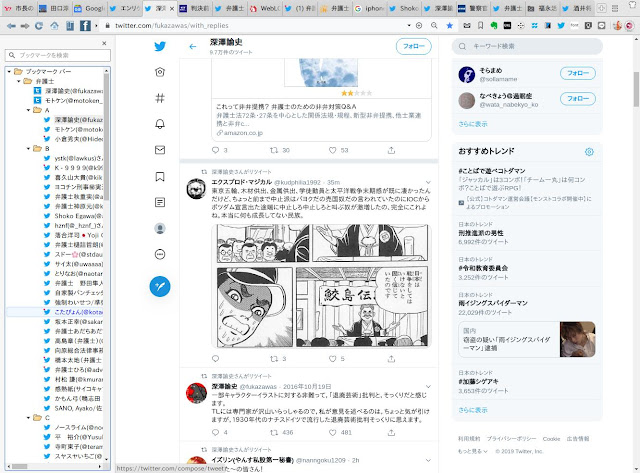Viewport: 640px width, 473px height.
Task: Reply to the manga comic tweet
Action: coord(216,359)
